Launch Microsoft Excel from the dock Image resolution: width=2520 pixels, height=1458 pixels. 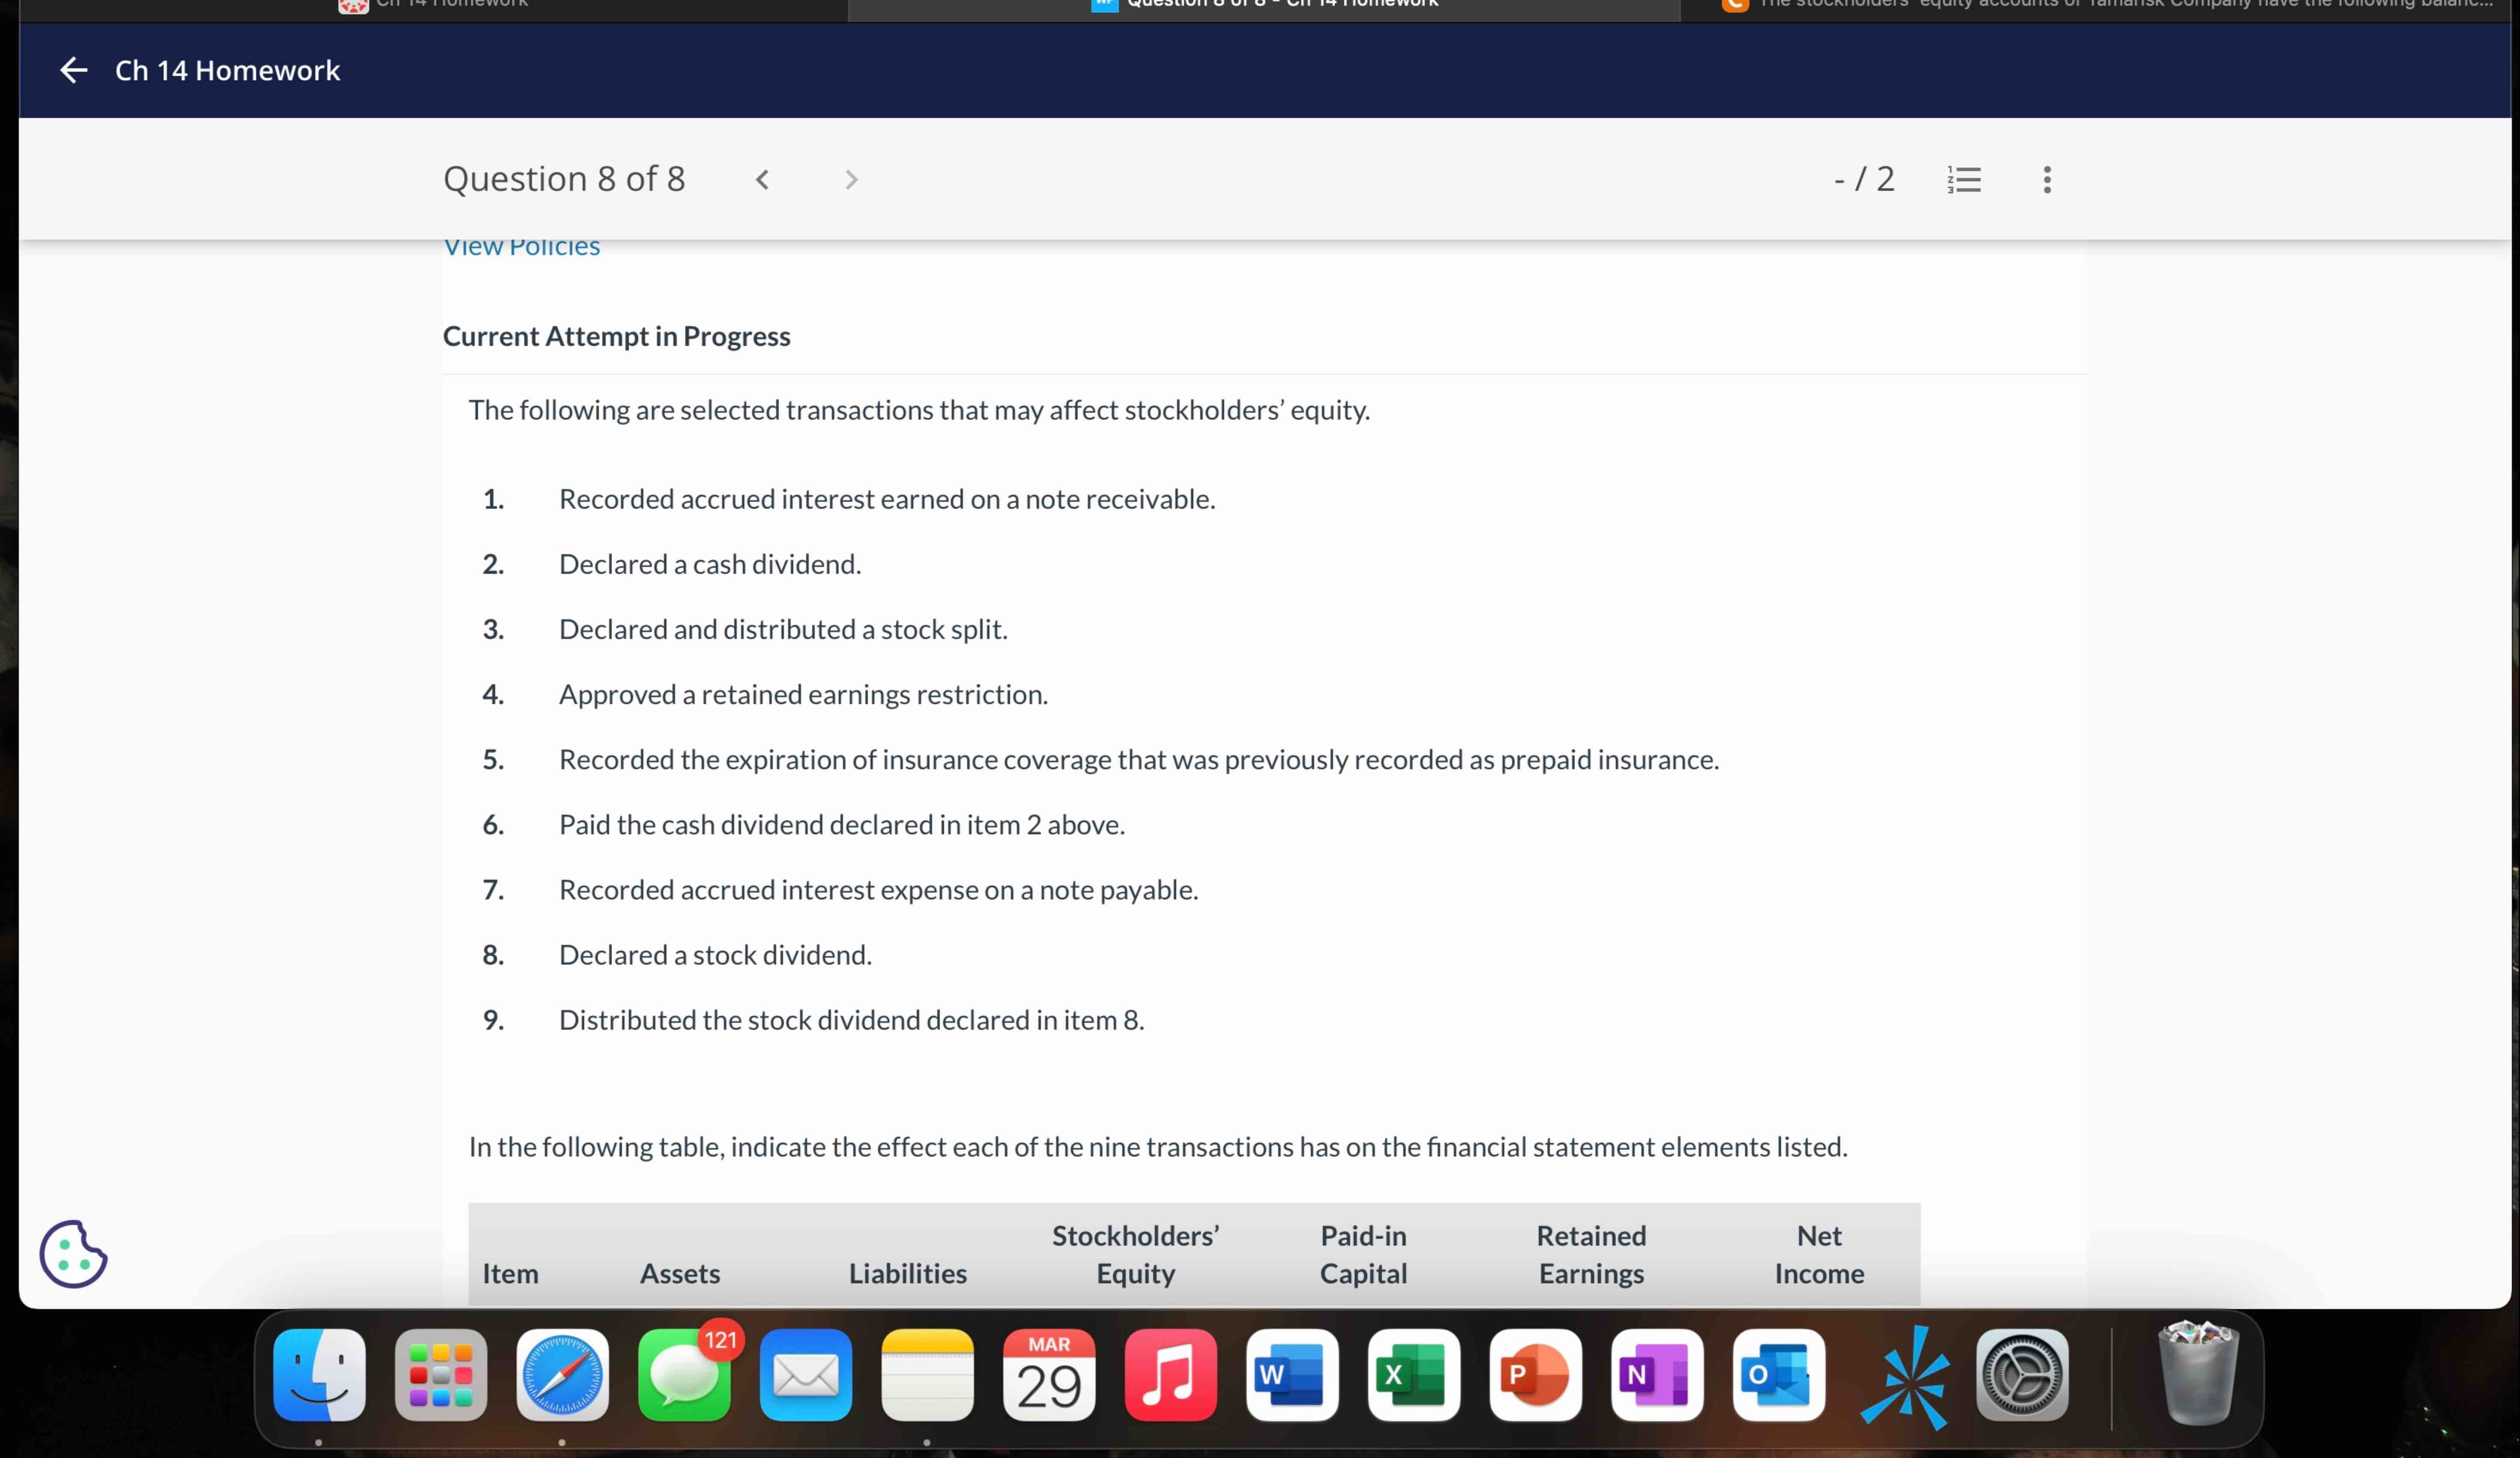(x=1413, y=1374)
